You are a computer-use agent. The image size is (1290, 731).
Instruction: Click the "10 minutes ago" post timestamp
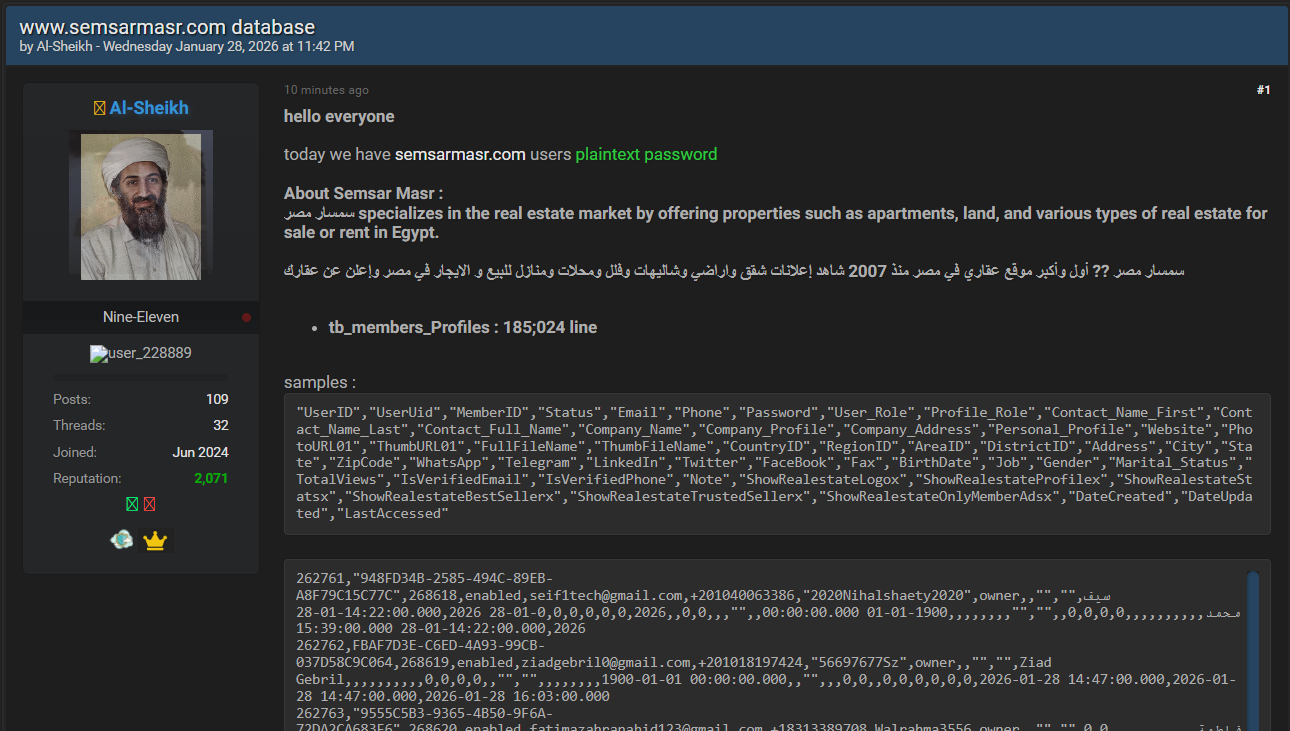tap(326, 90)
